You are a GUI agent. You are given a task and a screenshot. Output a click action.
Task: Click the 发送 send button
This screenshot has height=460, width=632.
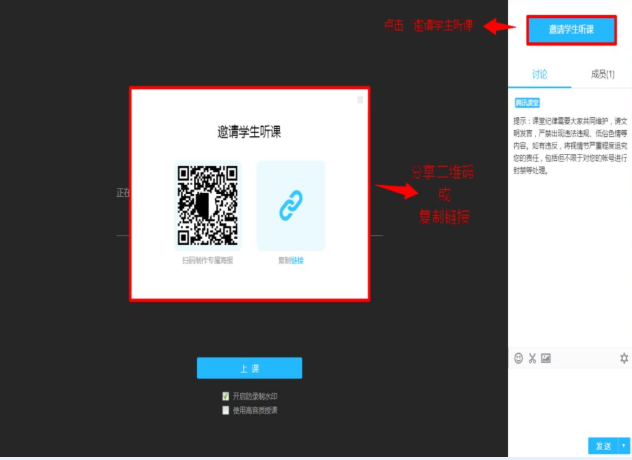tap(603, 446)
